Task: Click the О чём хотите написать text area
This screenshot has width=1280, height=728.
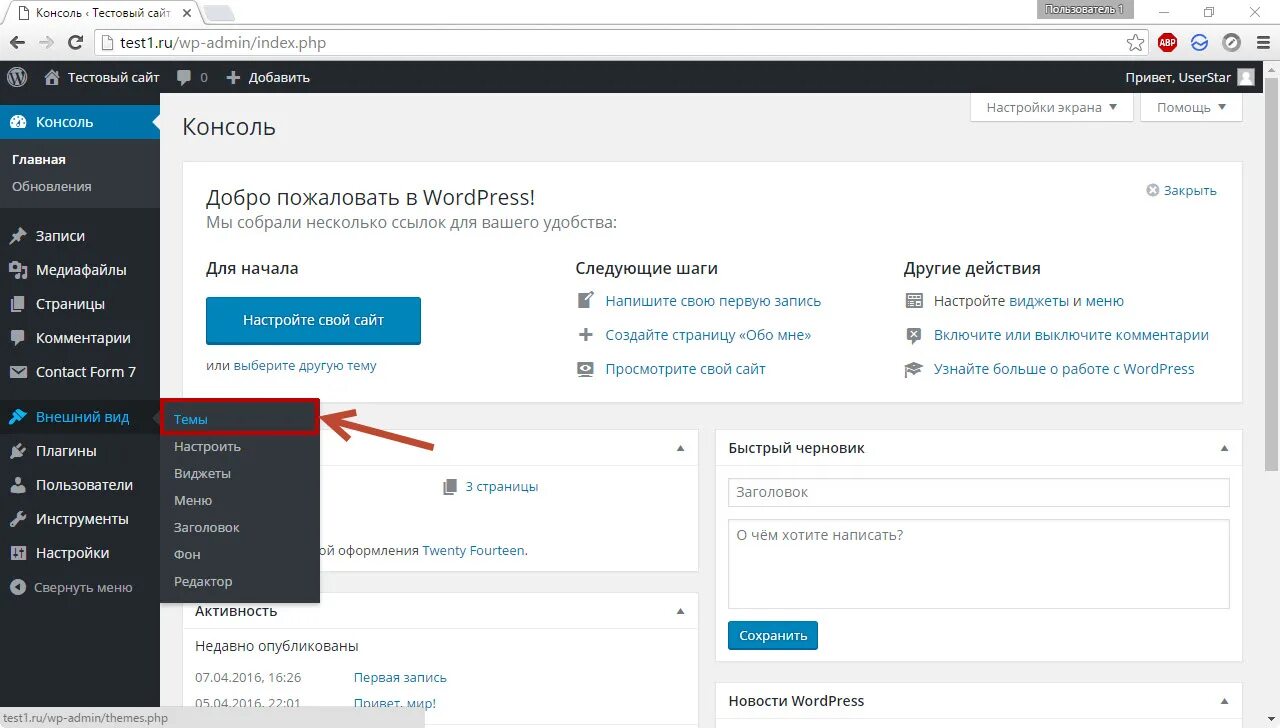Action: click(x=979, y=564)
